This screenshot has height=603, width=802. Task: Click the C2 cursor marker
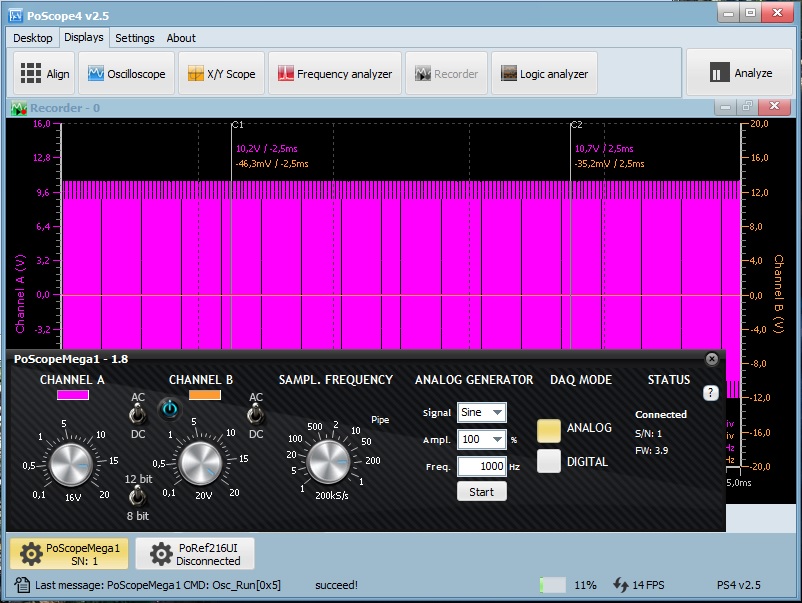pyautogui.click(x=576, y=125)
